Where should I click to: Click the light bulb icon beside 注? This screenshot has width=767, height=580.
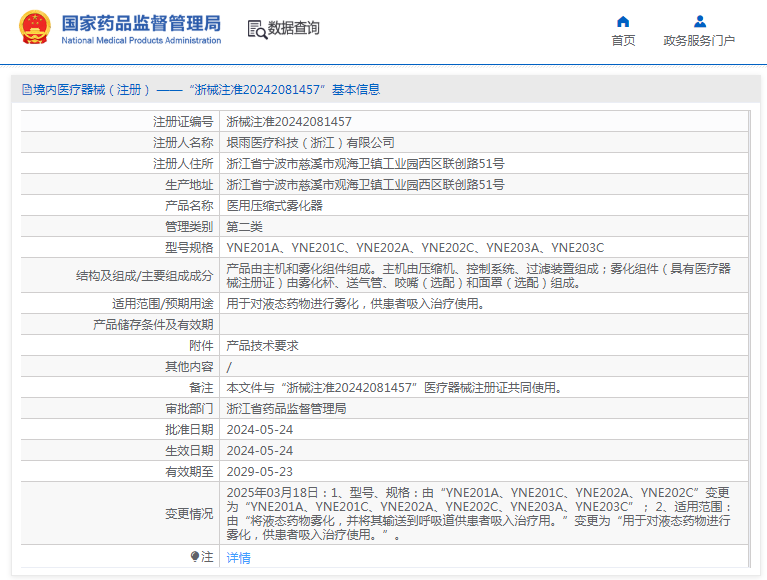click(195, 556)
